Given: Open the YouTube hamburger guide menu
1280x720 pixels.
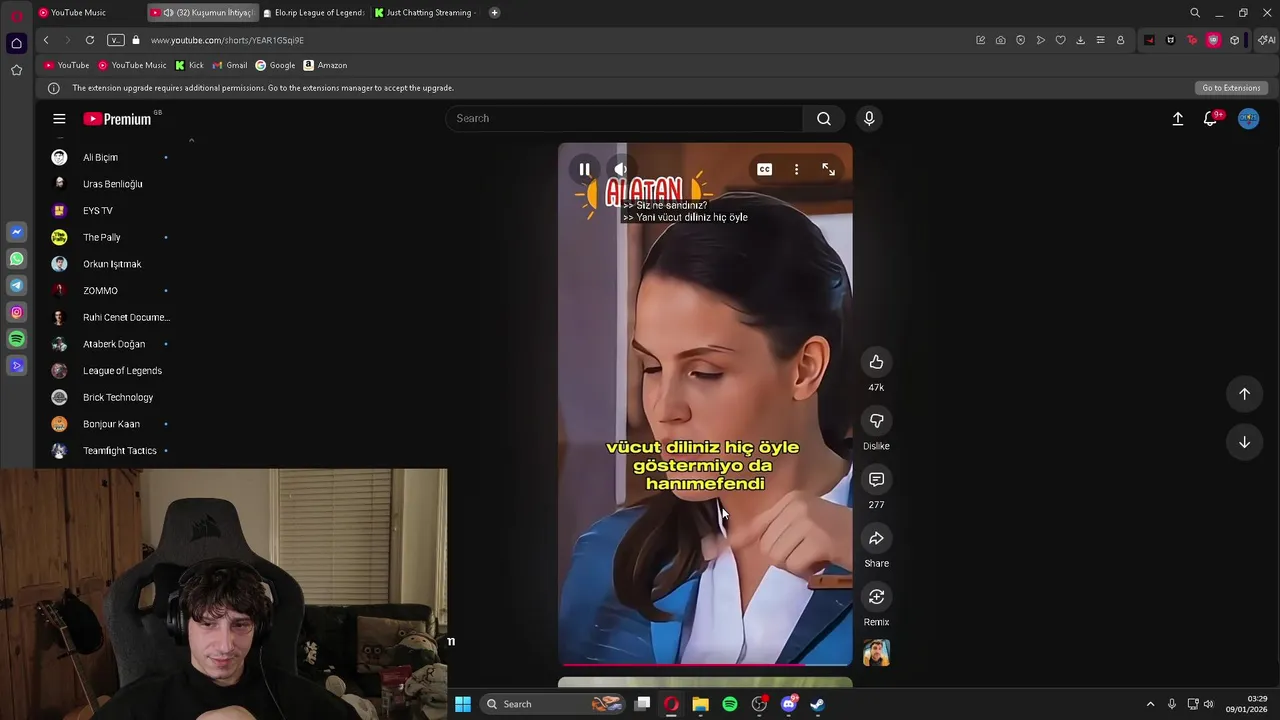Looking at the screenshot, I should (x=59, y=119).
